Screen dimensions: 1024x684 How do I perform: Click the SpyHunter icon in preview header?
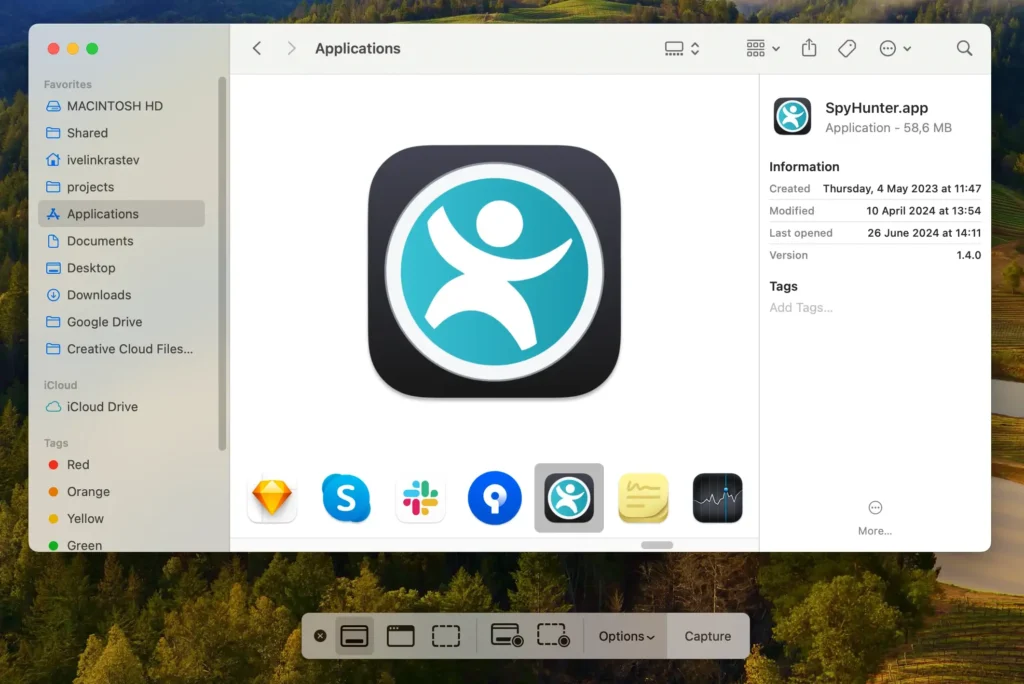792,116
